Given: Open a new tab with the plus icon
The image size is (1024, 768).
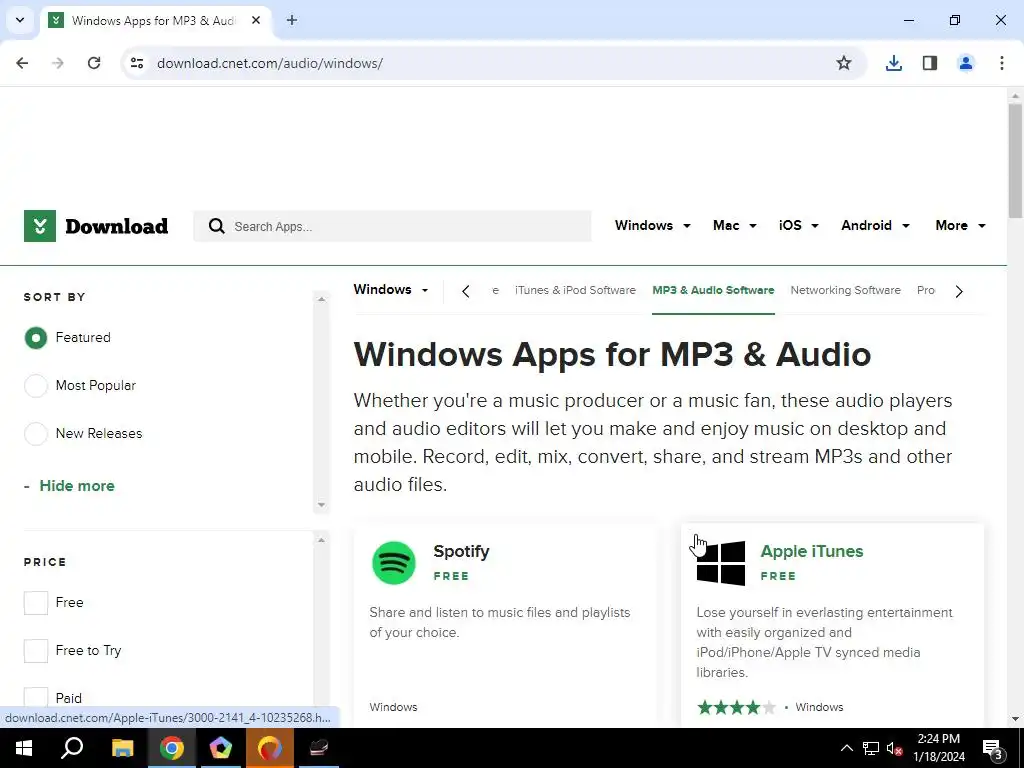Looking at the screenshot, I should tap(292, 20).
